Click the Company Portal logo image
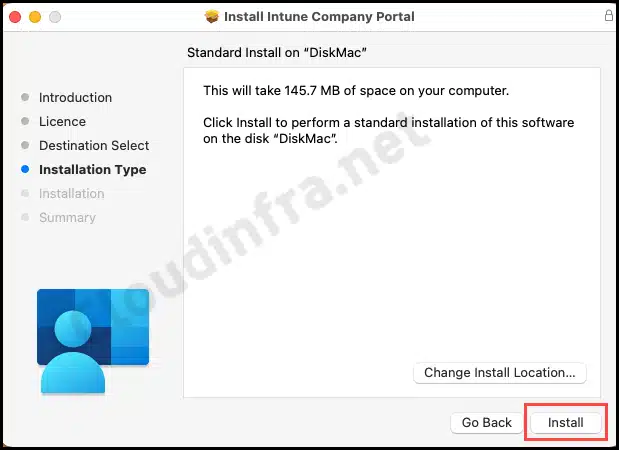The height and width of the screenshot is (450, 619). click(x=93, y=341)
